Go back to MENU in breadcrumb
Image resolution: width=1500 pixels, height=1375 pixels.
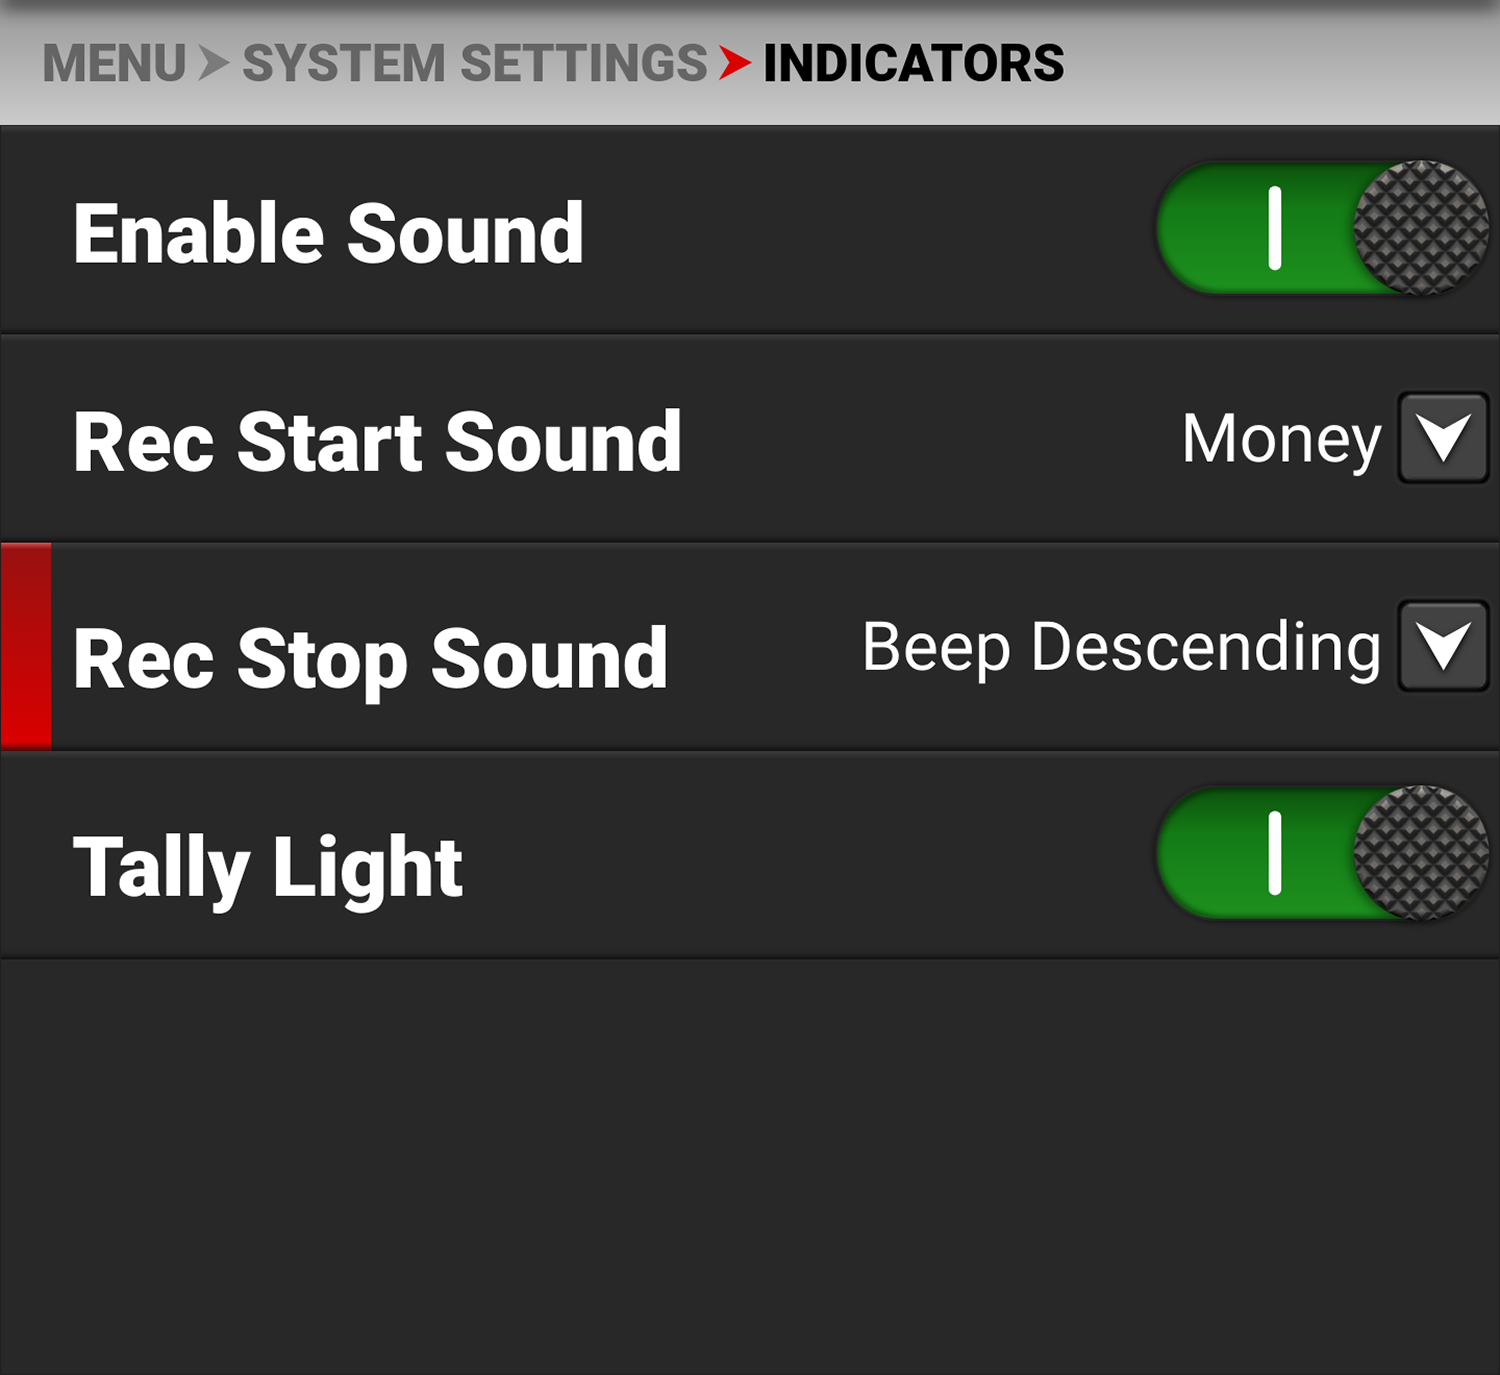point(113,64)
